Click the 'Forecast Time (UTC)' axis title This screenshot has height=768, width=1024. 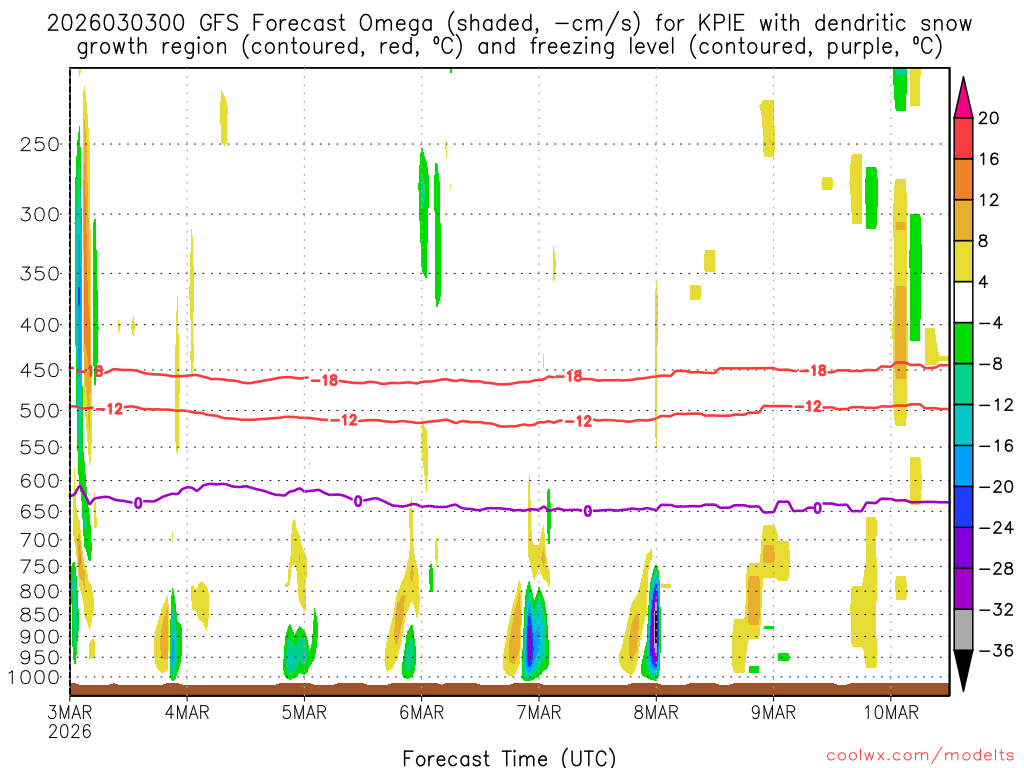509,757
